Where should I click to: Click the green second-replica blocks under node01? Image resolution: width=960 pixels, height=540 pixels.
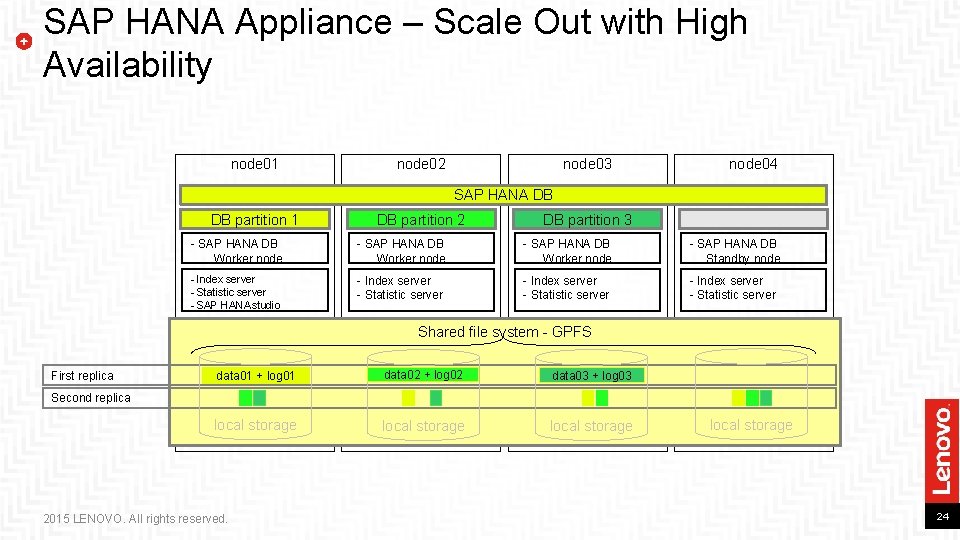(x=252, y=398)
